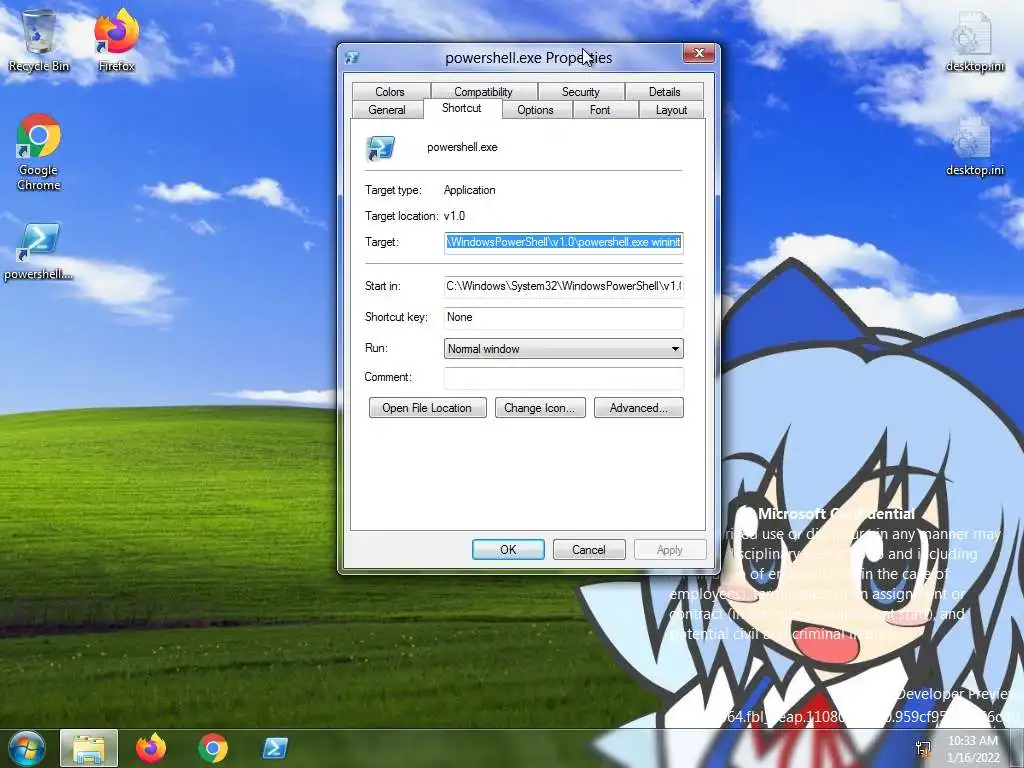Click the Change Icon button

(540, 408)
